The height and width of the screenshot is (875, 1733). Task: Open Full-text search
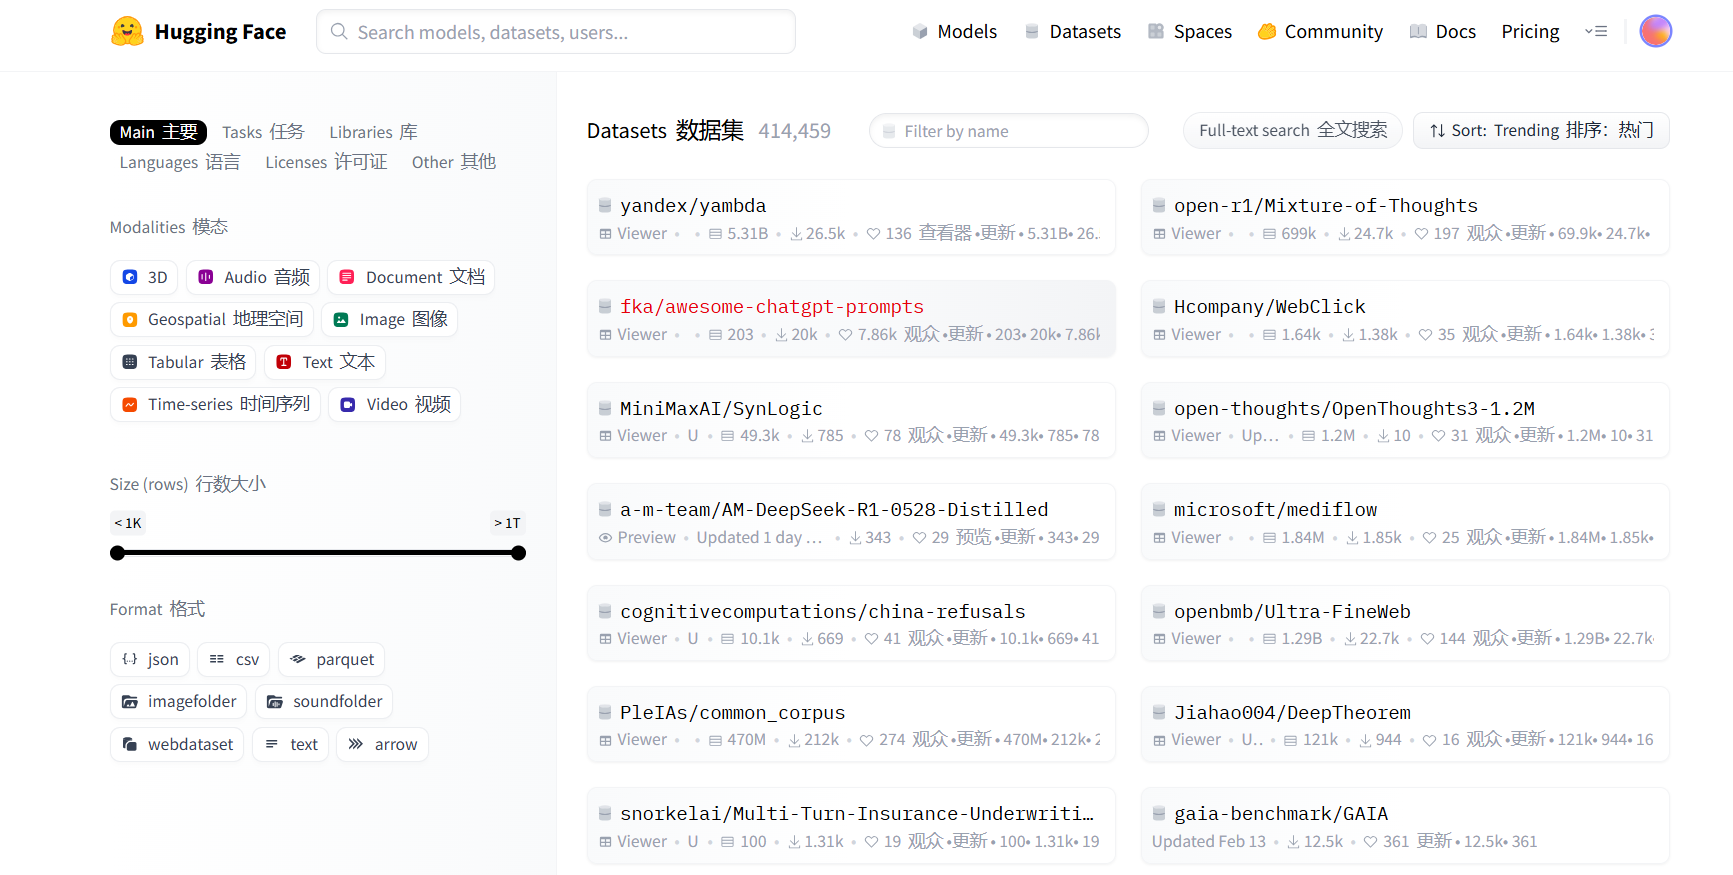(1292, 130)
